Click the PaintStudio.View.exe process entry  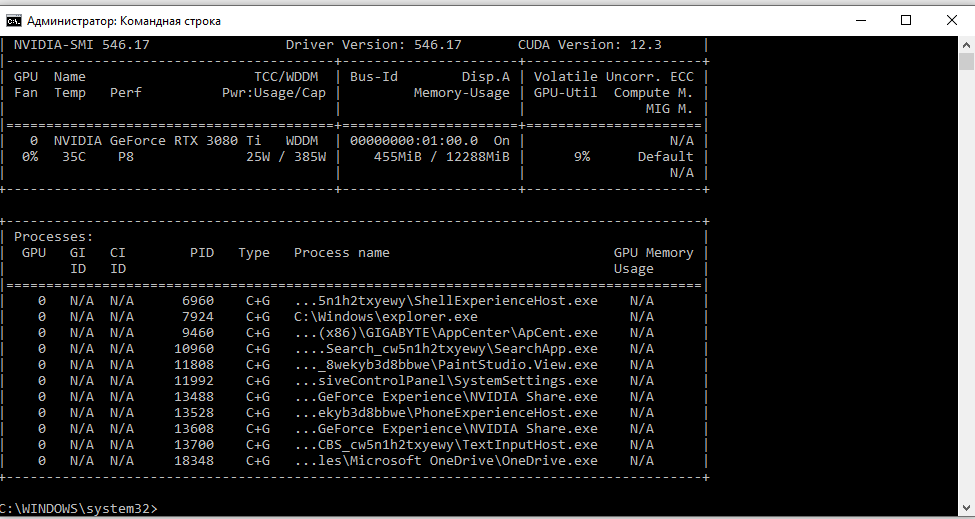point(445,364)
